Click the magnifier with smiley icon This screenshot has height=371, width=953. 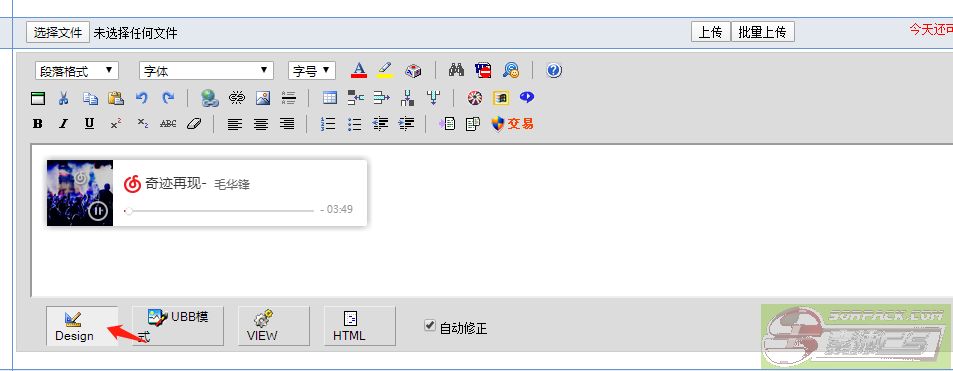(x=511, y=70)
